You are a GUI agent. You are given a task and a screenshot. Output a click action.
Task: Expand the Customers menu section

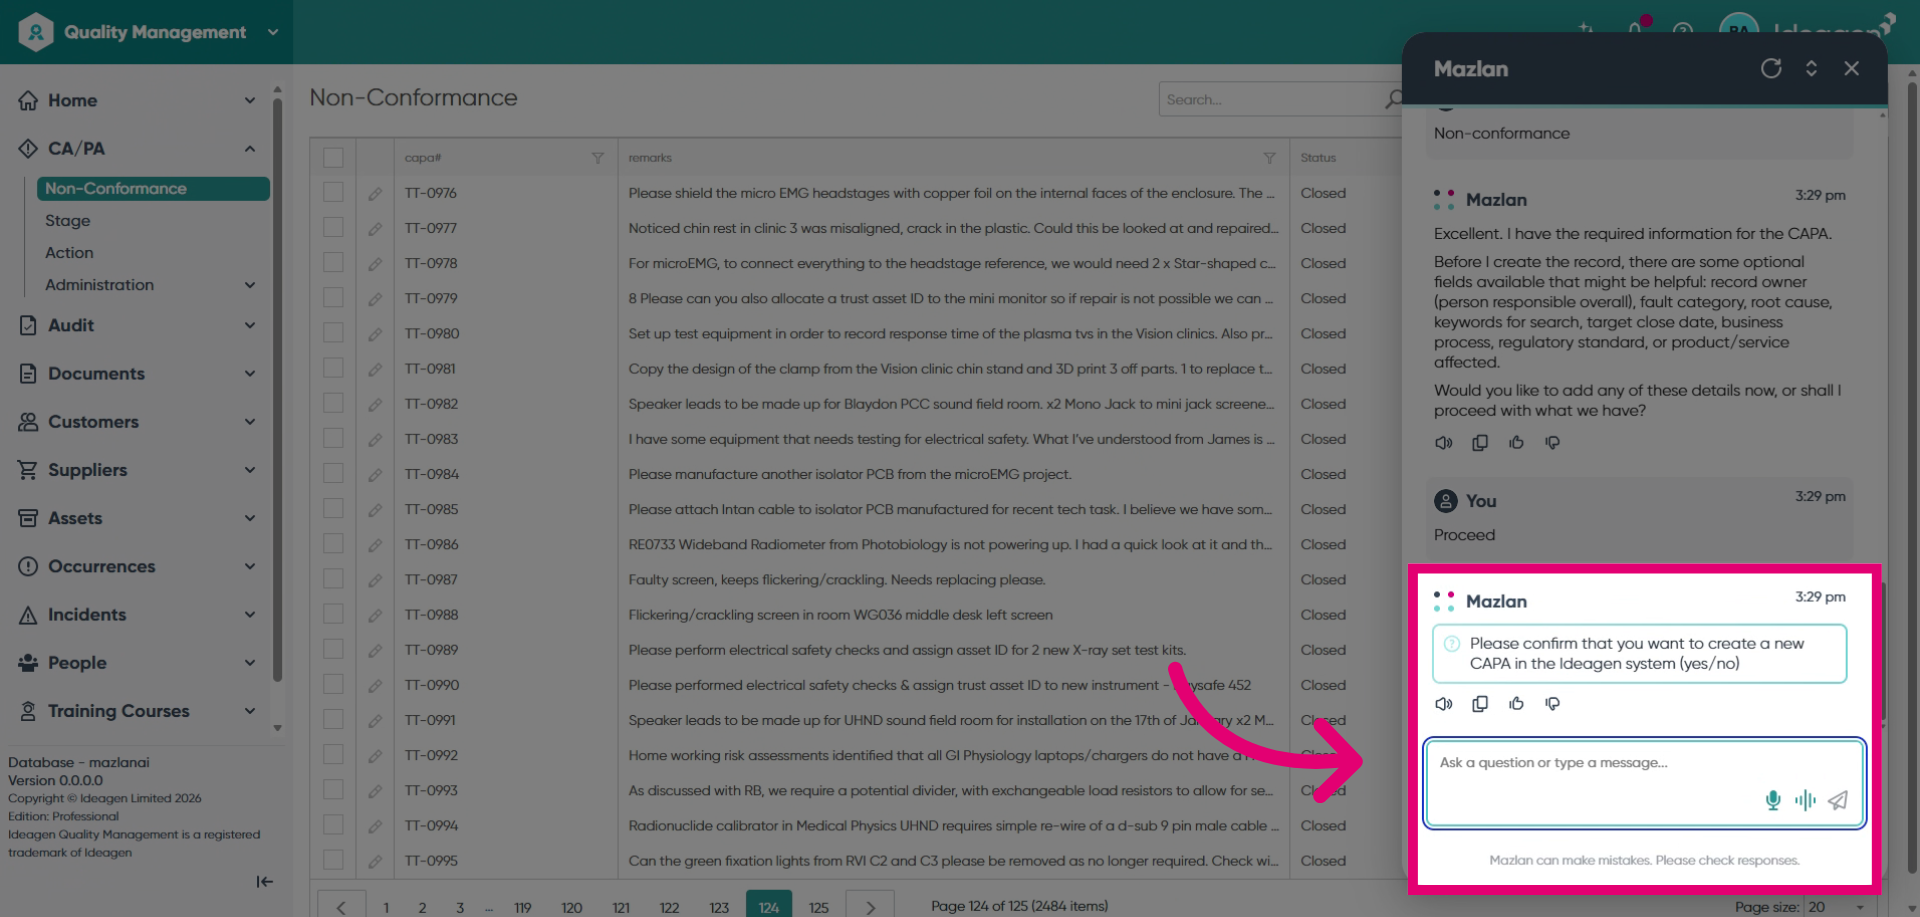pyautogui.click(x=249, y=421)
